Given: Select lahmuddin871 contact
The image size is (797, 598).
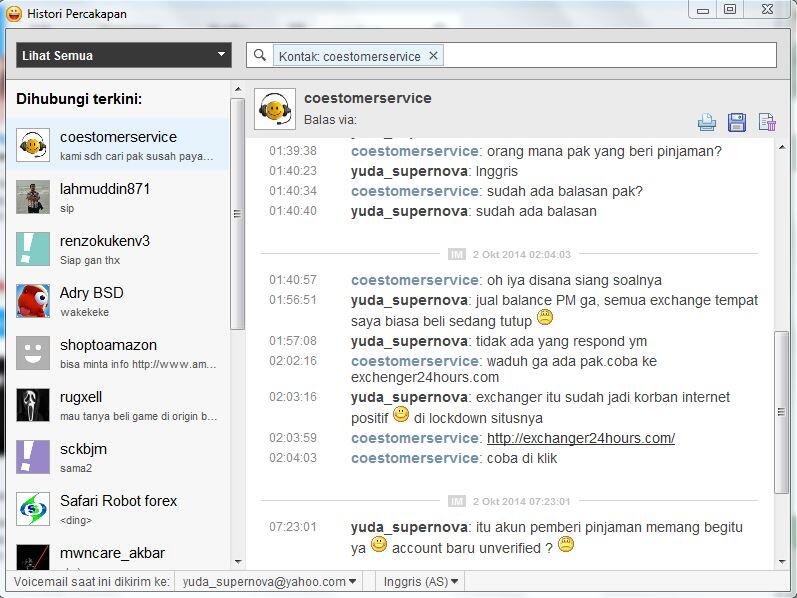Looking at the screenshot, I should pos(118,197).
